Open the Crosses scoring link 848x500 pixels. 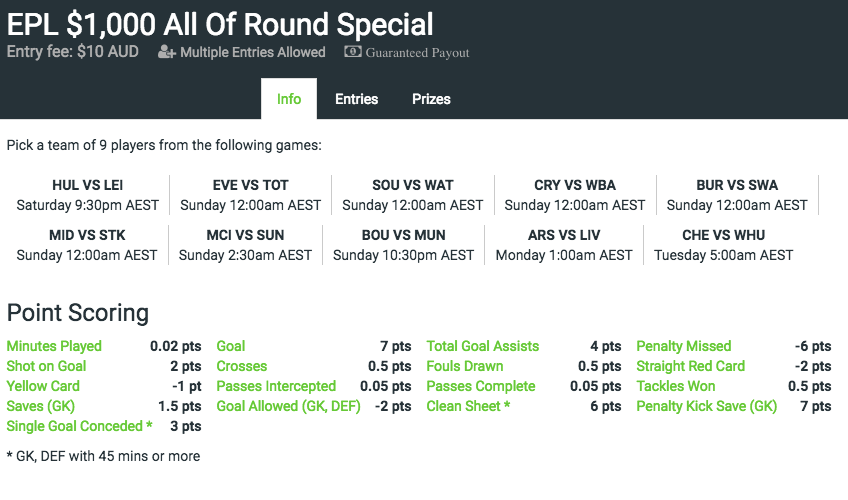[x=242, y=366]
